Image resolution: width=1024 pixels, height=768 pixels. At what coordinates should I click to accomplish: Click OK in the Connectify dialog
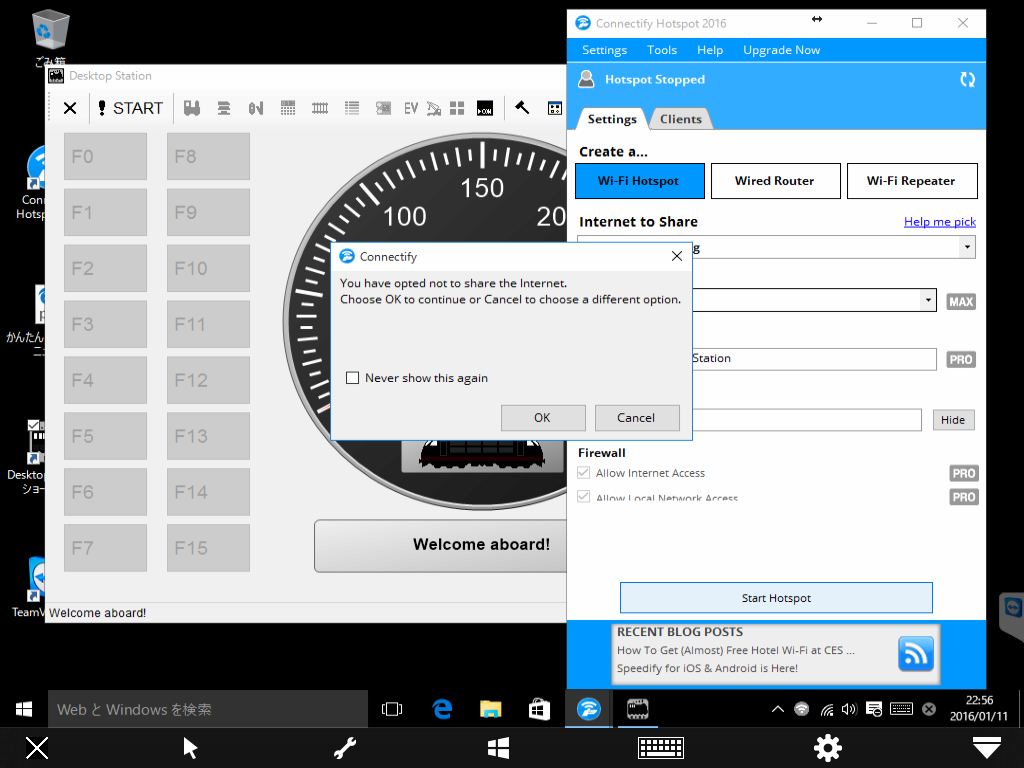(x=543, y=417)
